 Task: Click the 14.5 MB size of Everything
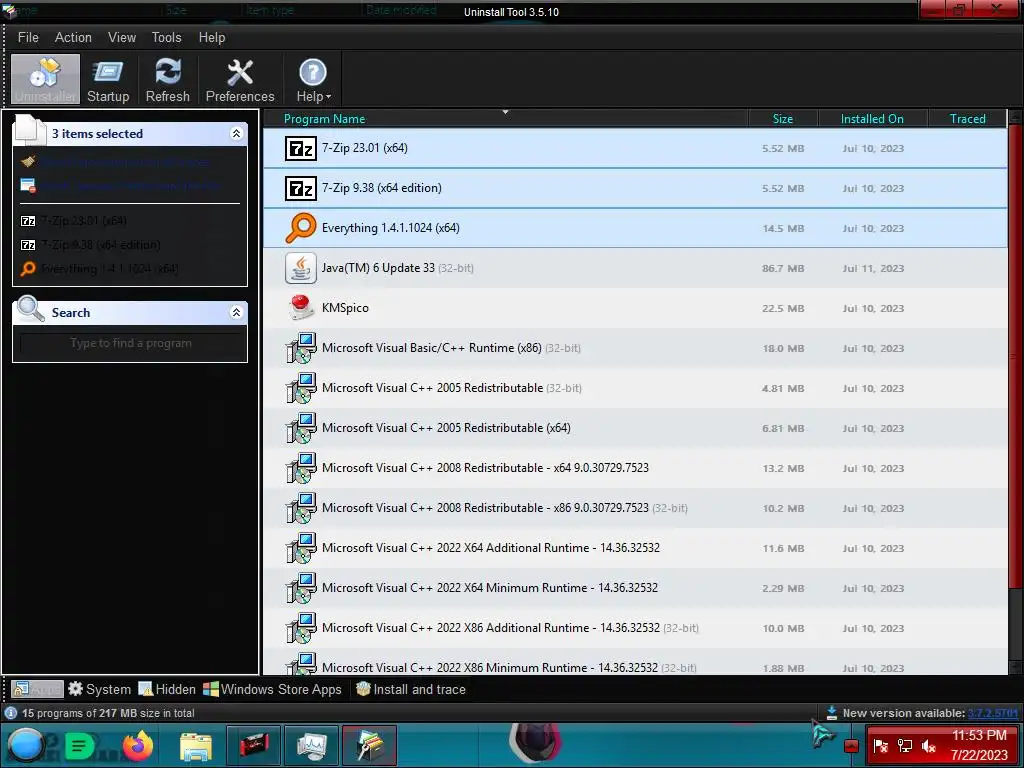coord(783,229)
